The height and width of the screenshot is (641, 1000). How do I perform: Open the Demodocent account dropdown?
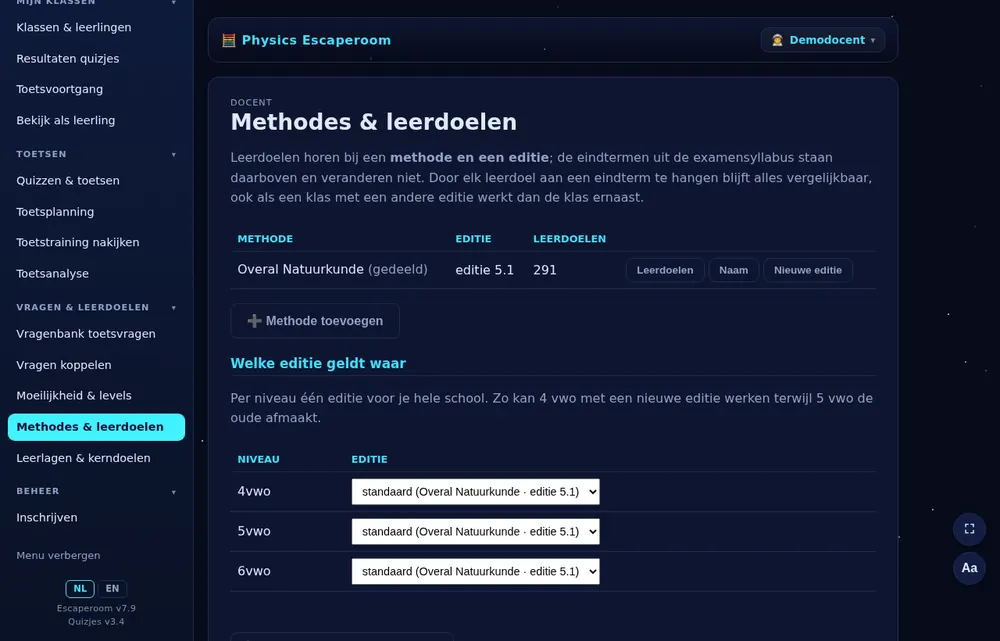coord(823,40)
